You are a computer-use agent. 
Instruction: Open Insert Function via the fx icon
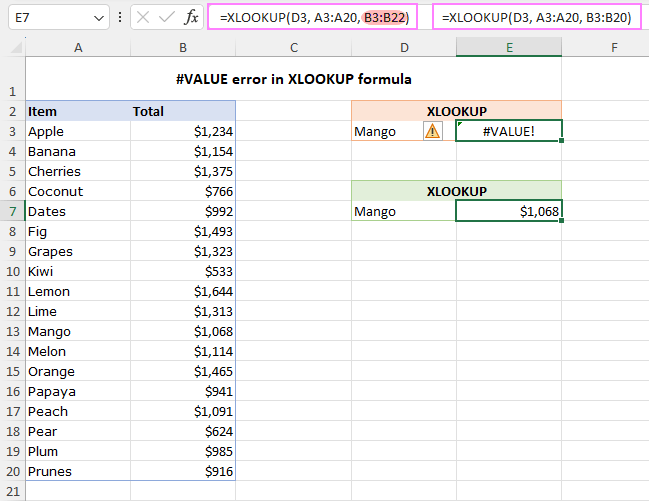(x=192, y=18)
